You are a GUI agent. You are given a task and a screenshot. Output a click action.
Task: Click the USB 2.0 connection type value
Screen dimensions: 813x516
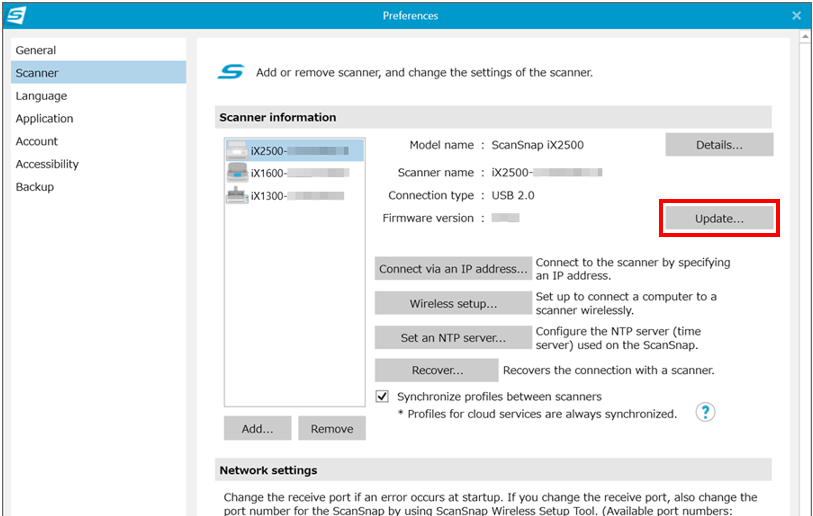[513, 195]
